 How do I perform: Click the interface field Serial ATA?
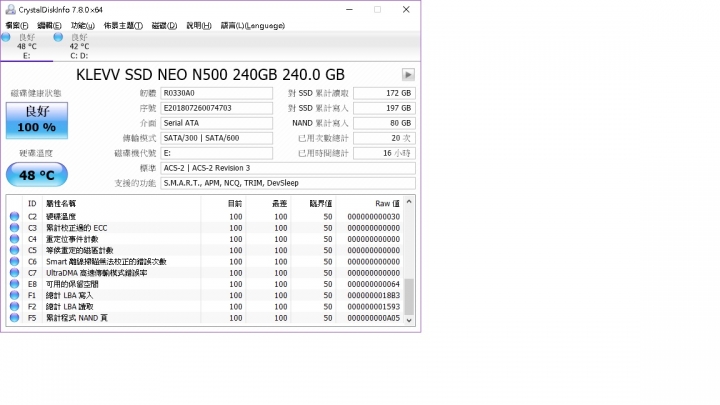tap(216, 123)
